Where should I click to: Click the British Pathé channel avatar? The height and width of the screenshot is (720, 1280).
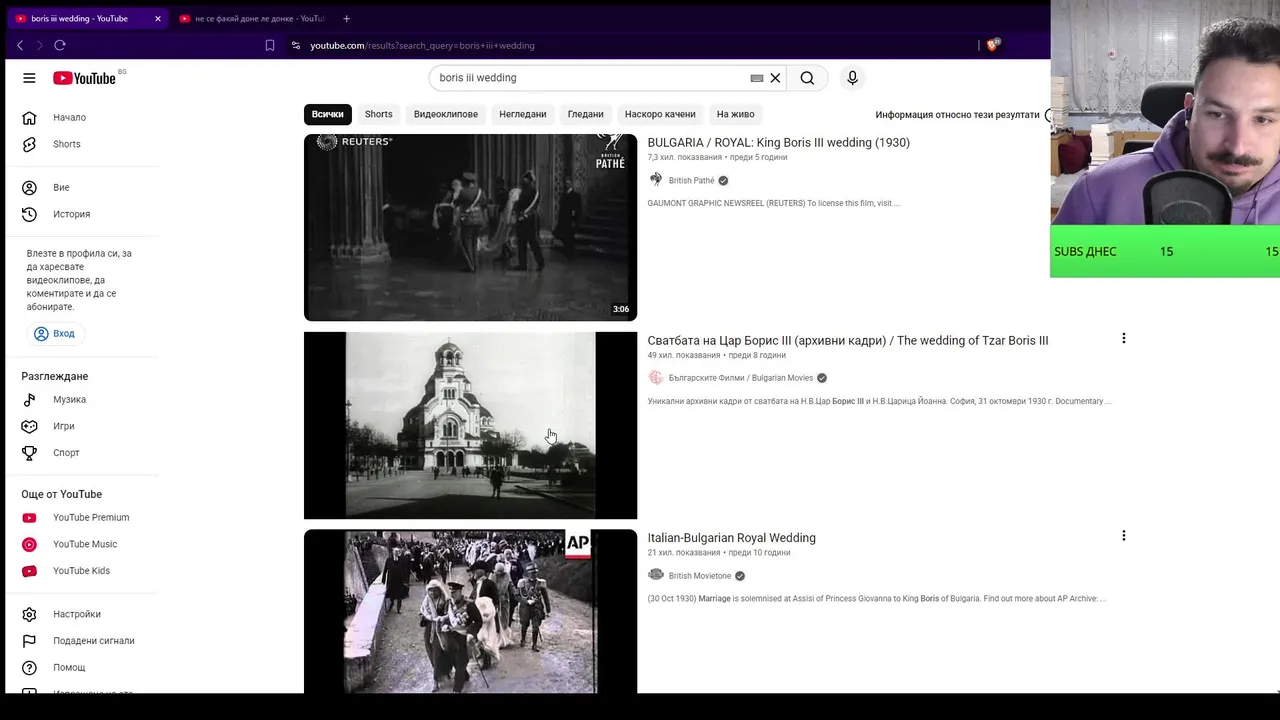pos(656,180)
